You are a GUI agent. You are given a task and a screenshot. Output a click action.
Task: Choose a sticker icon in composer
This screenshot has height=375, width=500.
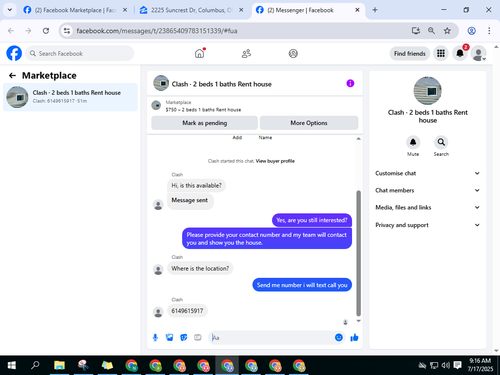point(184,338)
